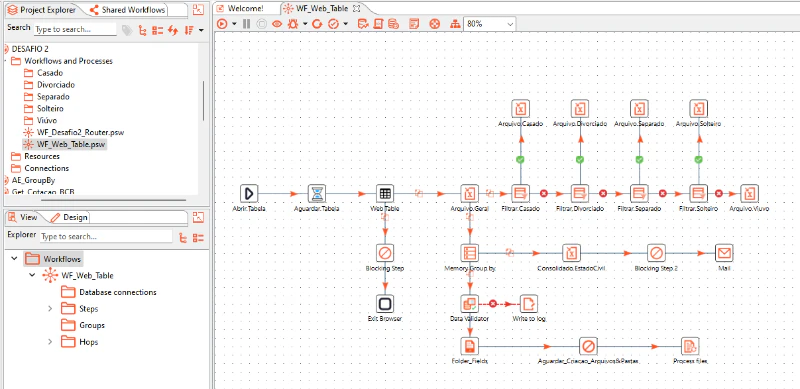Click the list view icon in Project Explorer
The height and width of the screenshot is (389, 800).
157,31
